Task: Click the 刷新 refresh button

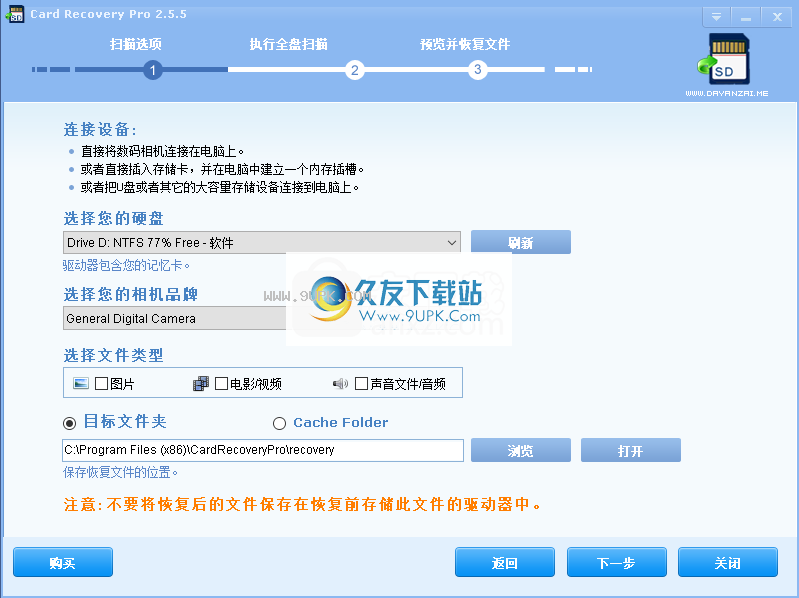Action: click(521, 242)
